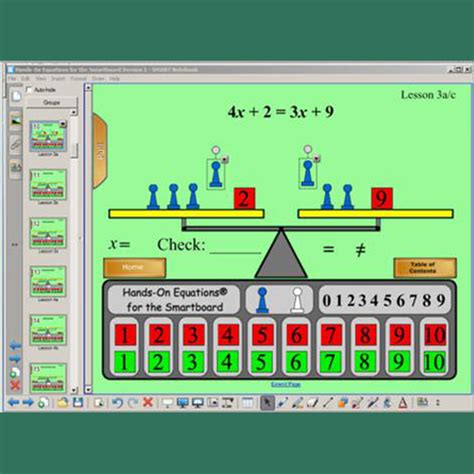Image resolution: width=474 pixels, height=474 pixels.
Task: Toggle dual page display
Action: pos(197,403)
